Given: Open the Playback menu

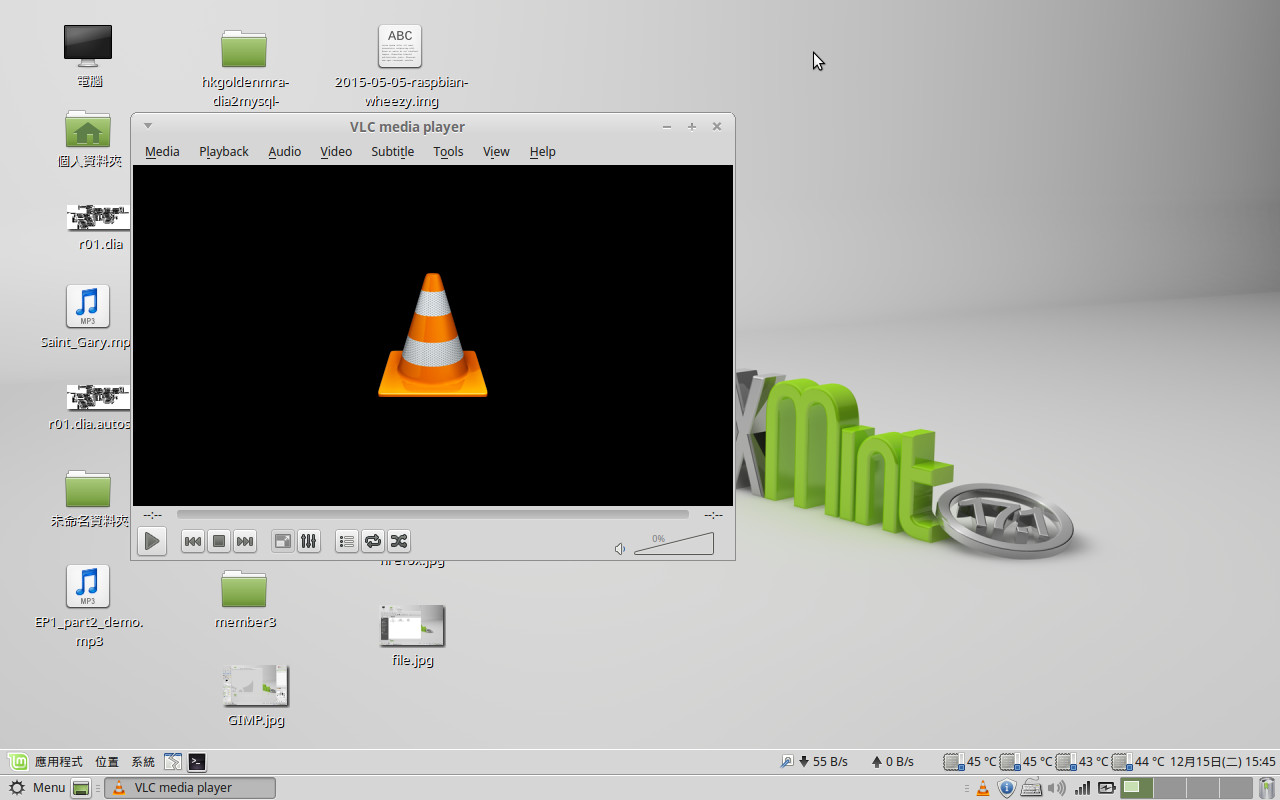Looking at the screenshot, I should pyautogui.click(x=224, y=152).
